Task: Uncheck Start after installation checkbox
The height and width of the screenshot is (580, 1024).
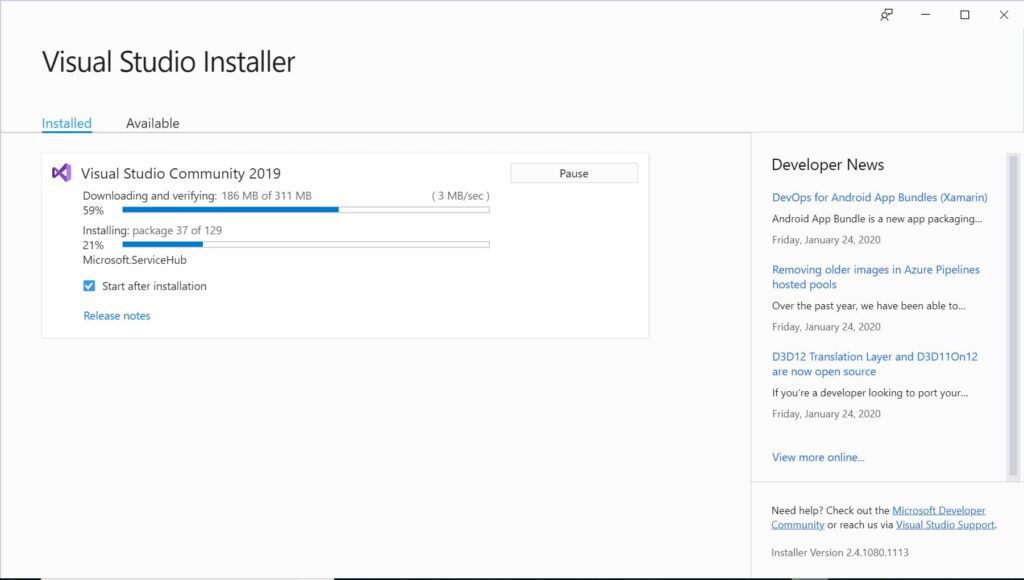Action: [x=90, y=286]
